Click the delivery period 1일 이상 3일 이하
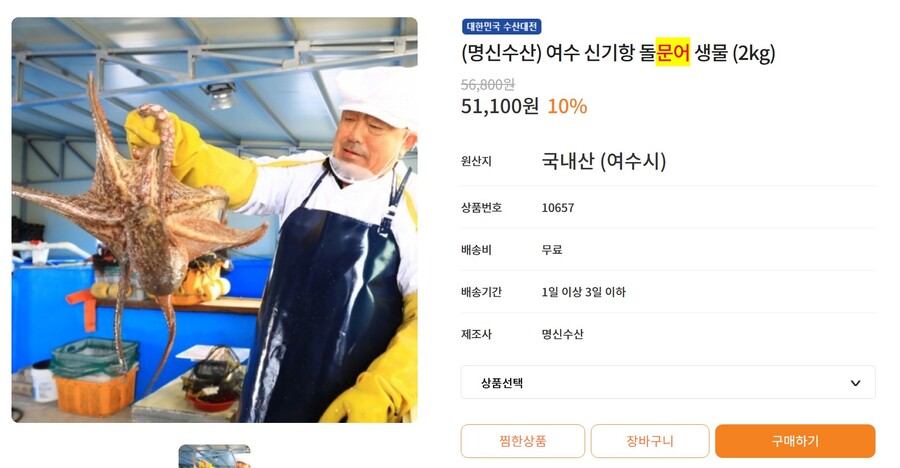900x468 pixels. pyautogui.click(x=584, y=292)
